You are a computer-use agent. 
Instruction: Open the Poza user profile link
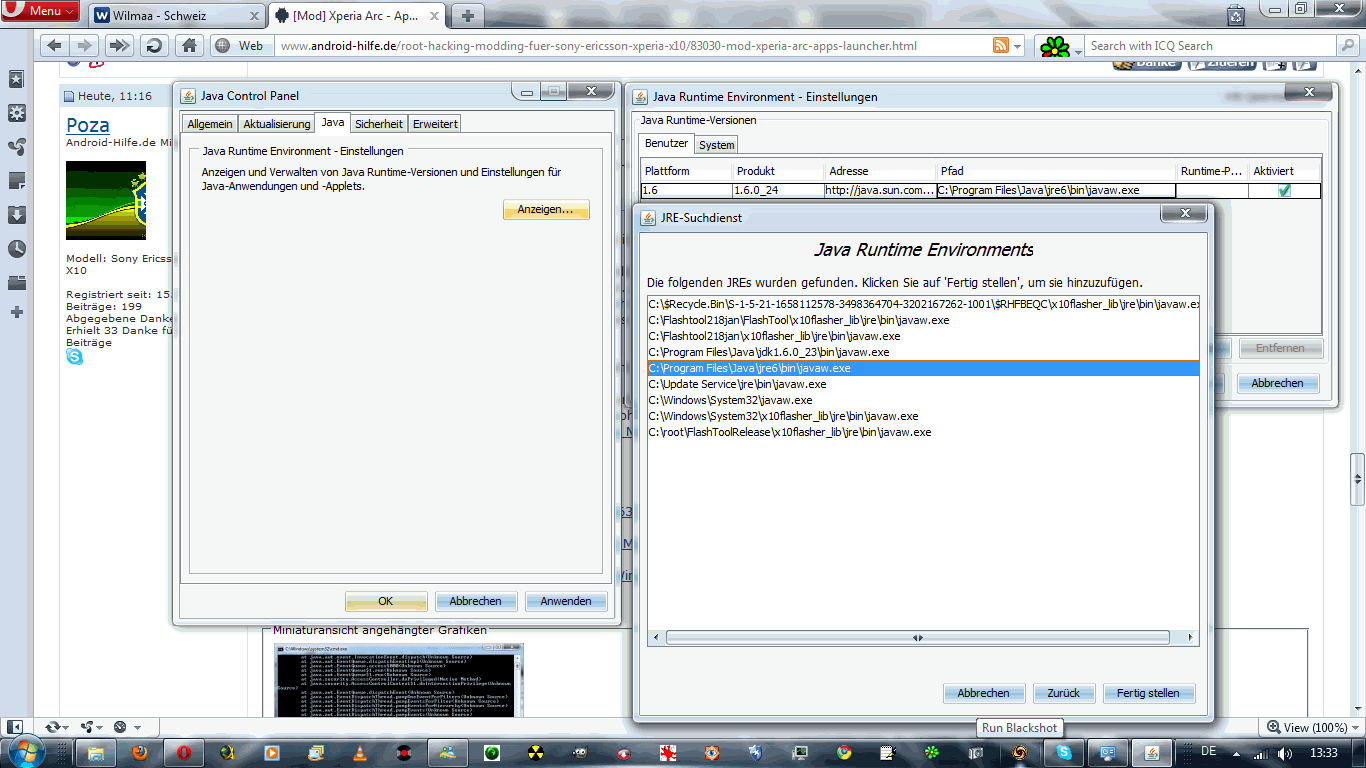coord(88,125)
